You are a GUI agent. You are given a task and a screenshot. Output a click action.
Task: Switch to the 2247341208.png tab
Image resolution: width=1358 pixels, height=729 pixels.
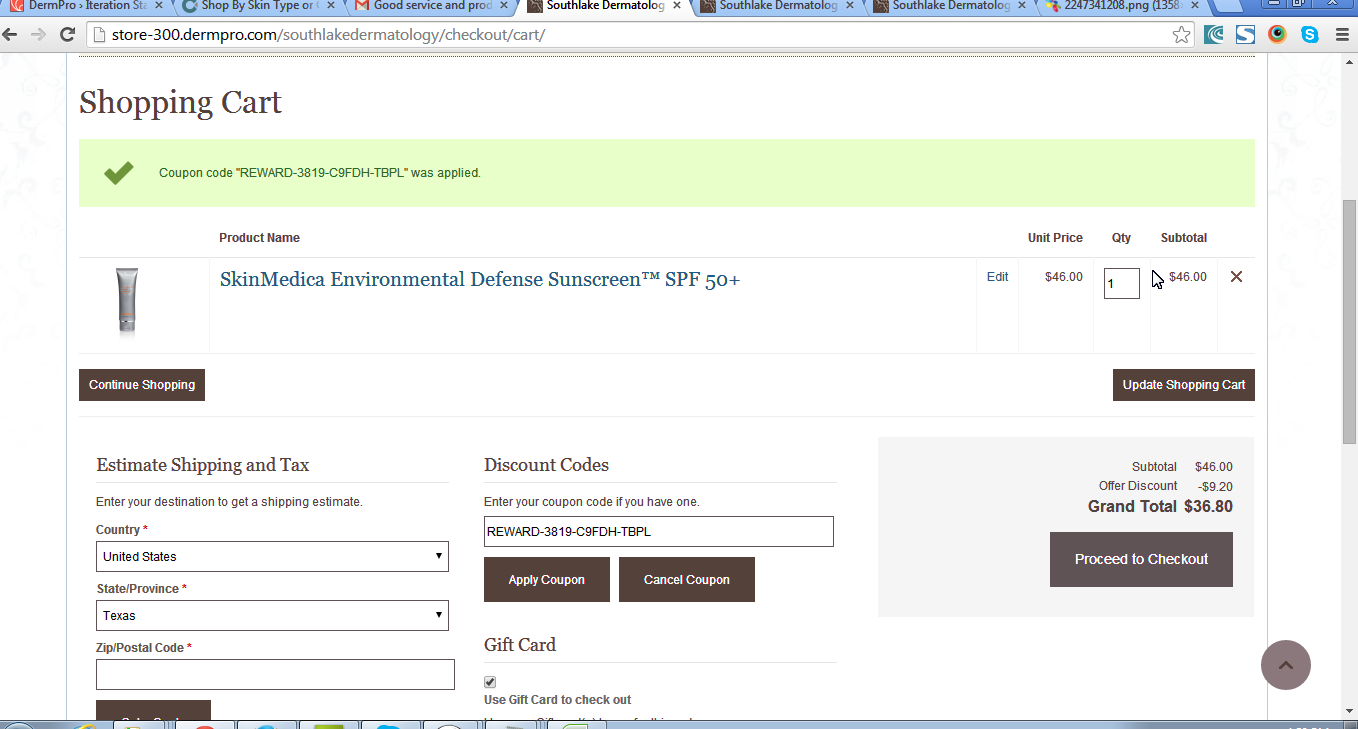1123,6
